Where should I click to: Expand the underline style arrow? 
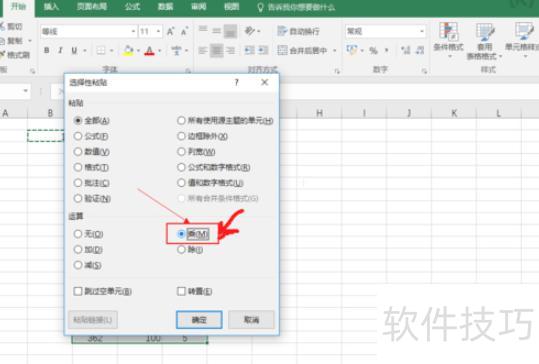[x=85, y=51]
